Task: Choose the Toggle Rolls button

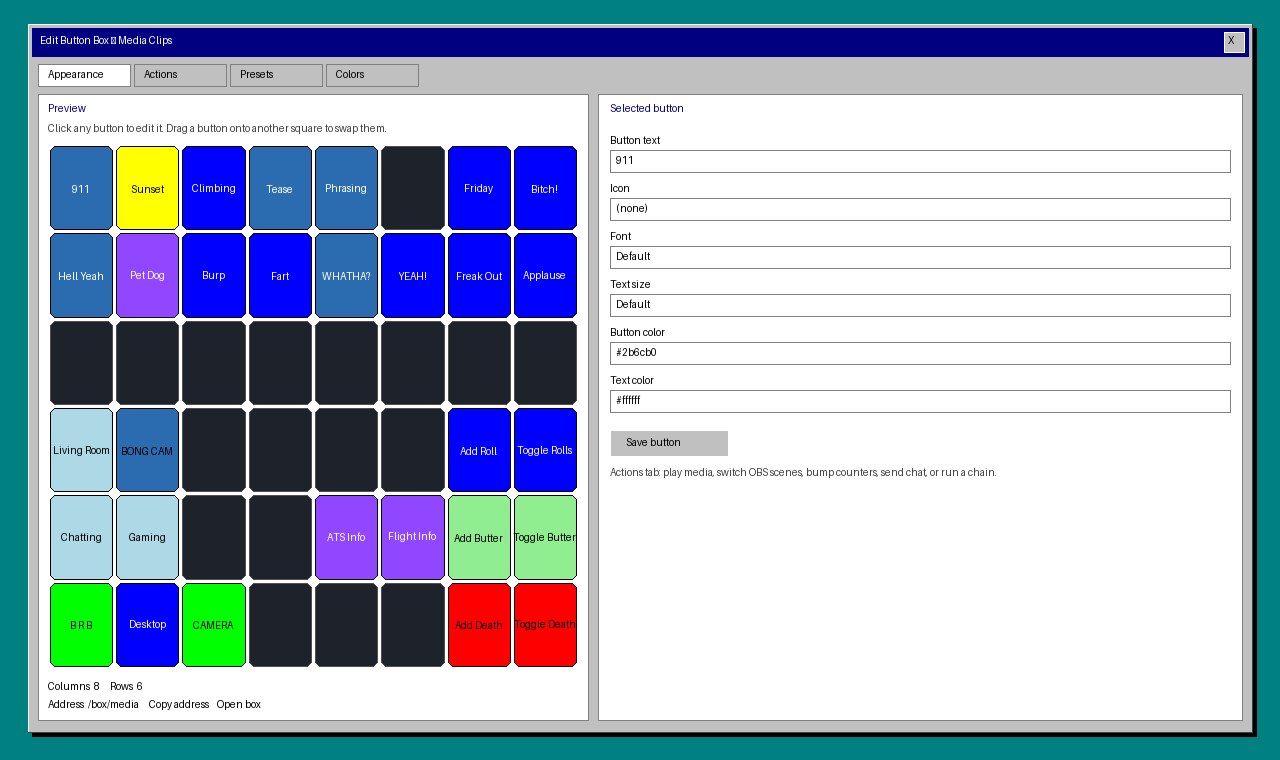Action: coord(545,450)
